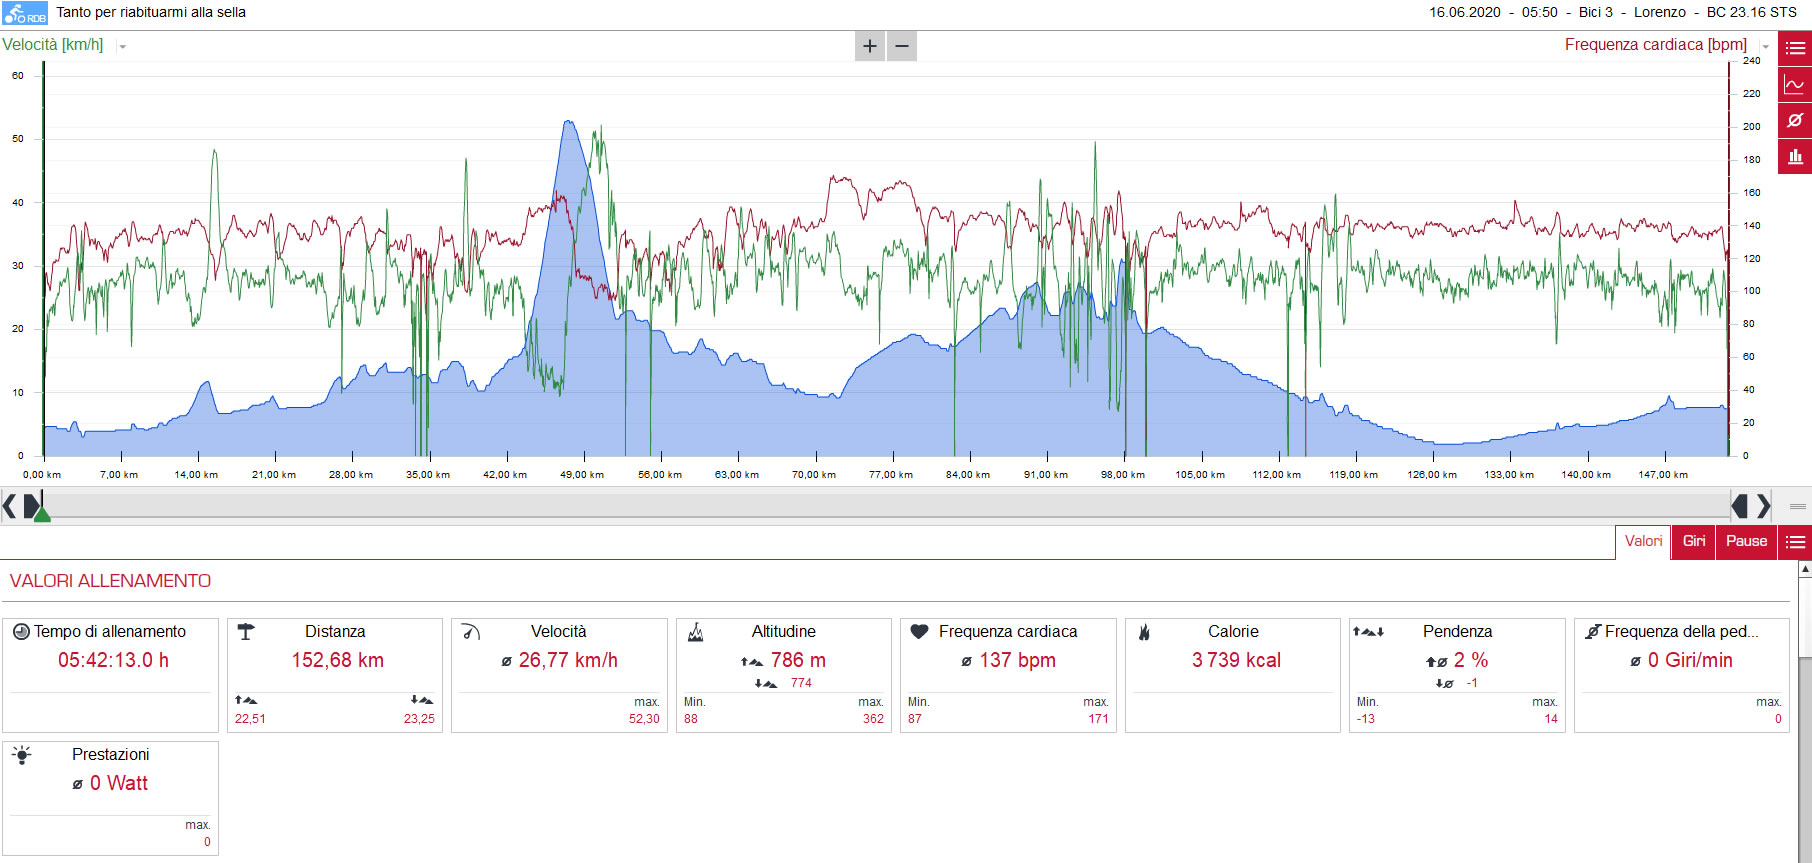Image resolution: width=1812 pixels, height=863 pixels.
Task: Click the Calorie value card
Action: pyautogui.click(x=1233, y=675)
